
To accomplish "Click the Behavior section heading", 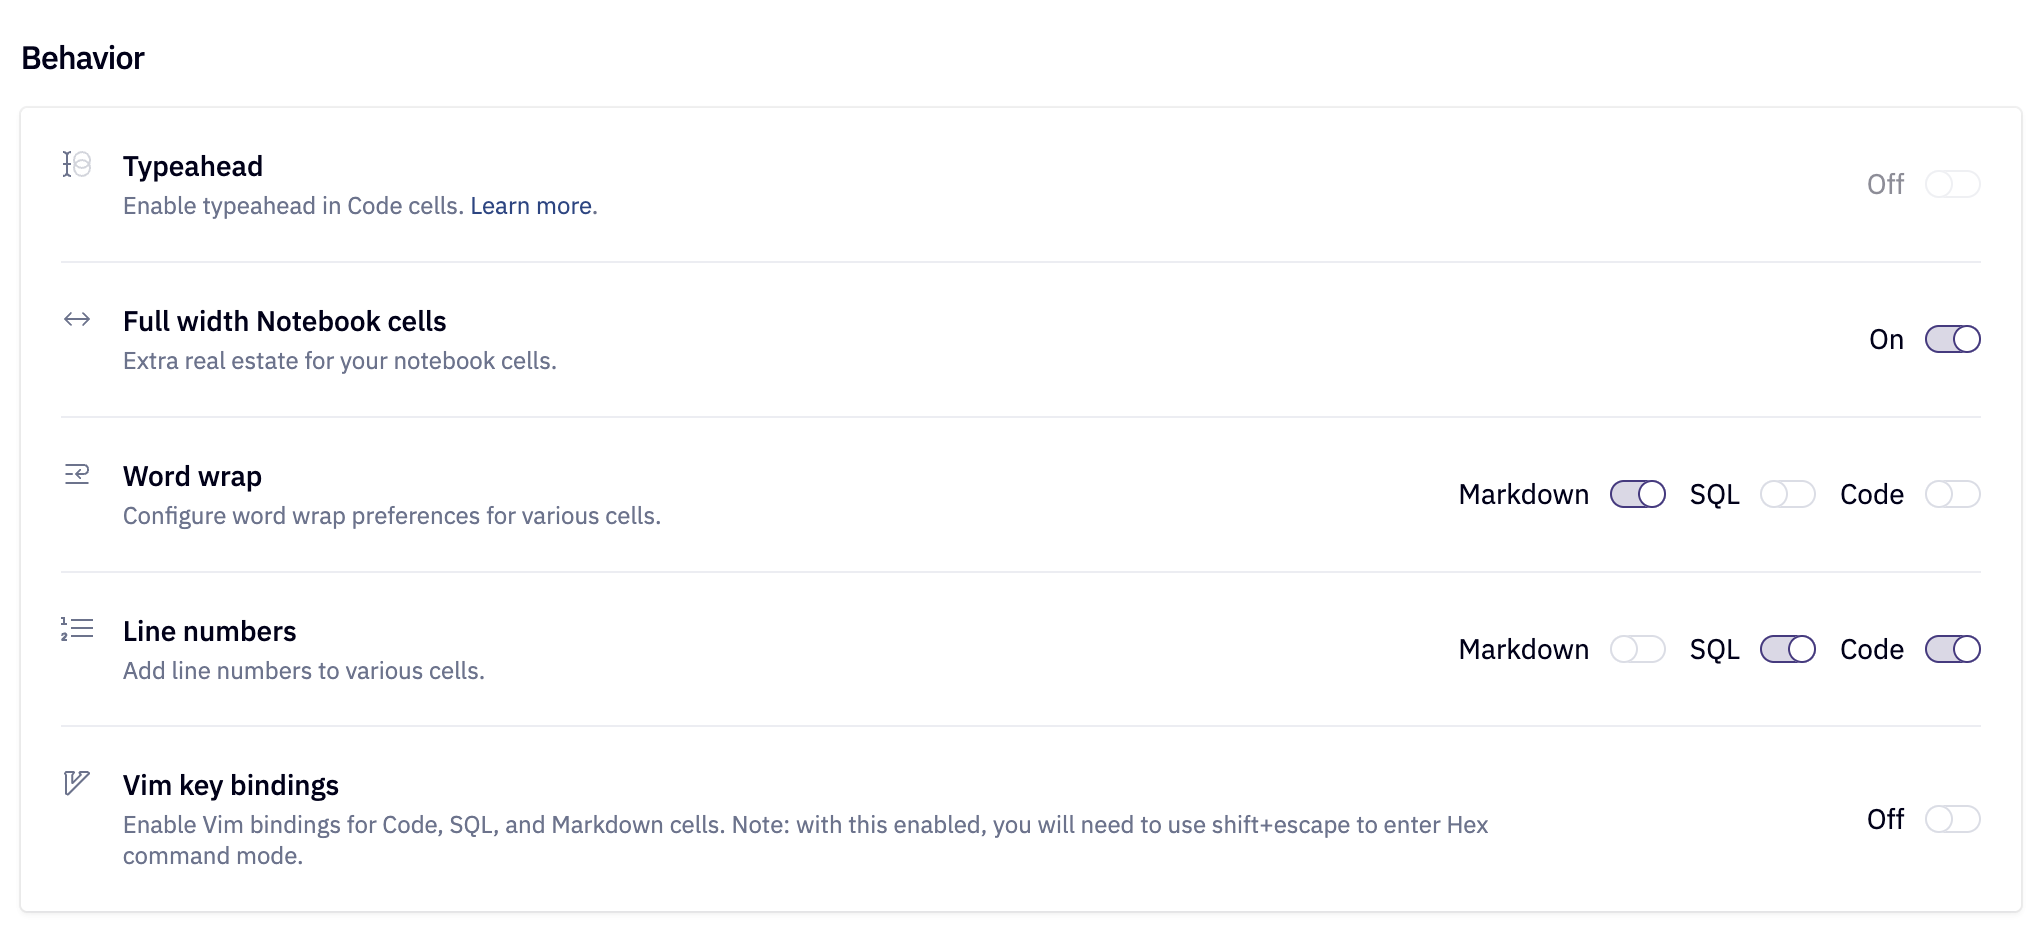I will (x=82, y=57).
